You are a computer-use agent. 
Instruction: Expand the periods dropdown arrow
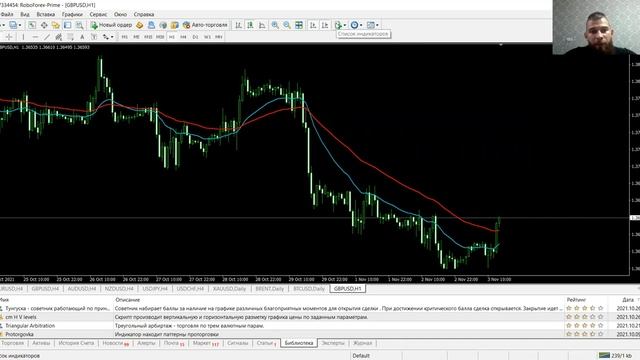(361, 25)
